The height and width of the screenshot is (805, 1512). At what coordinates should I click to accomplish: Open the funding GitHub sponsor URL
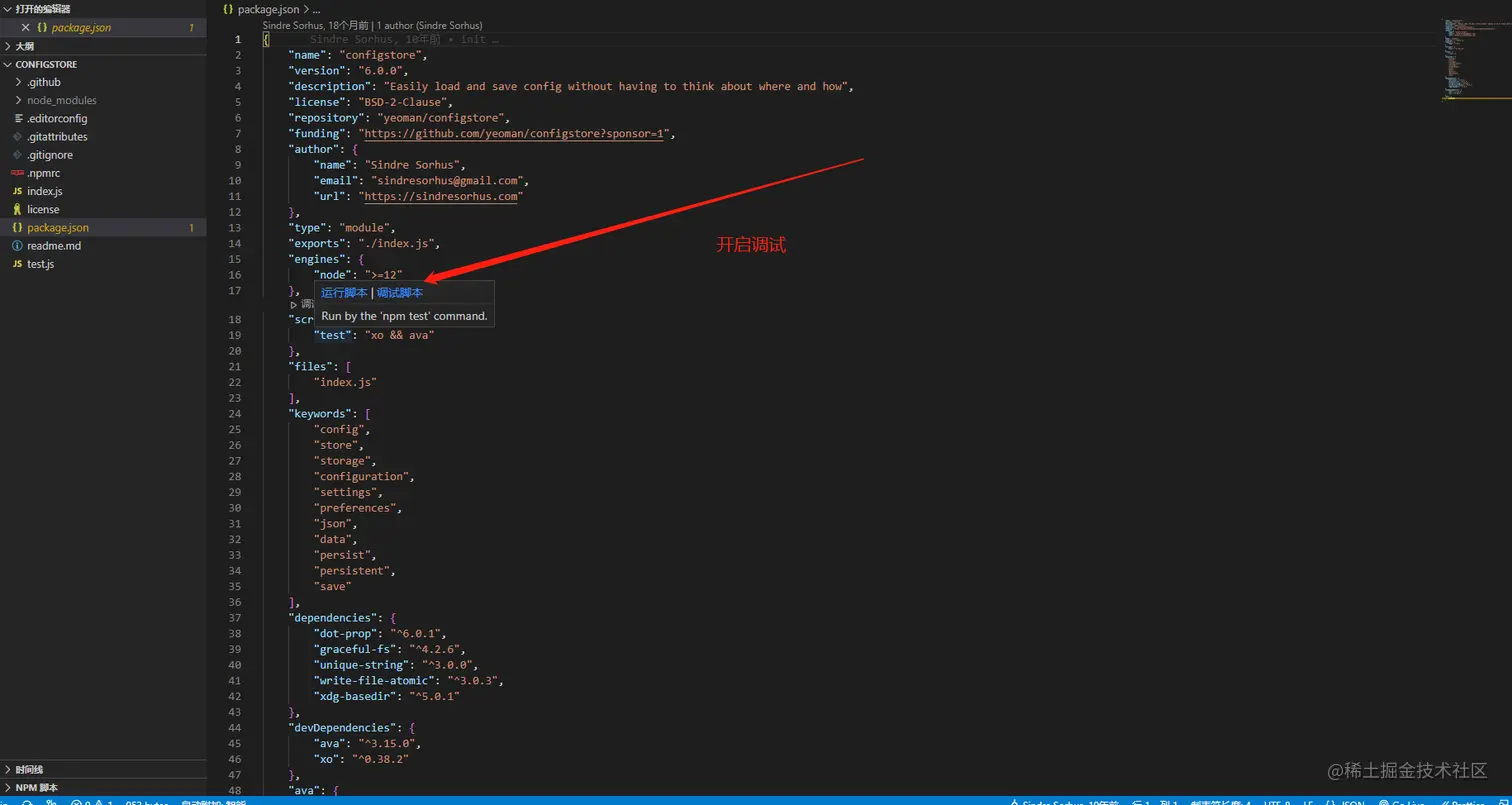click(515, 134)
